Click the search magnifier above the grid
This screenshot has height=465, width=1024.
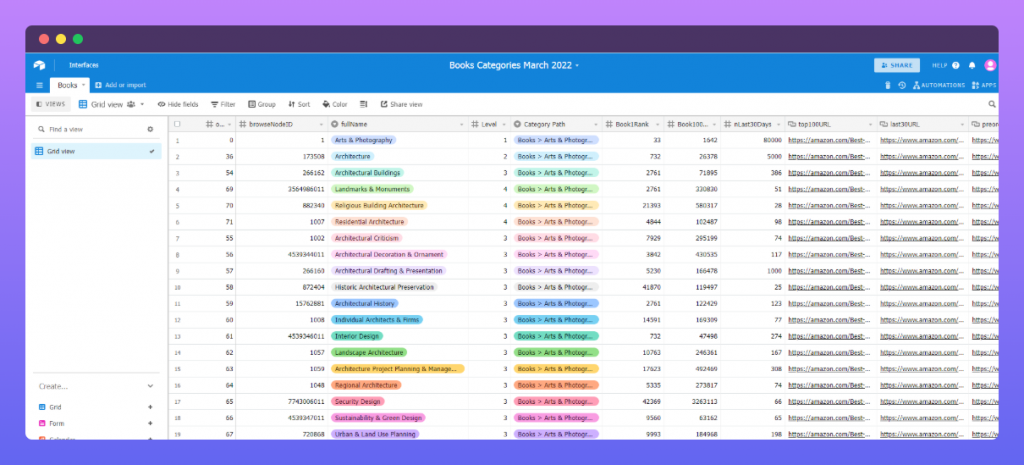992,104
